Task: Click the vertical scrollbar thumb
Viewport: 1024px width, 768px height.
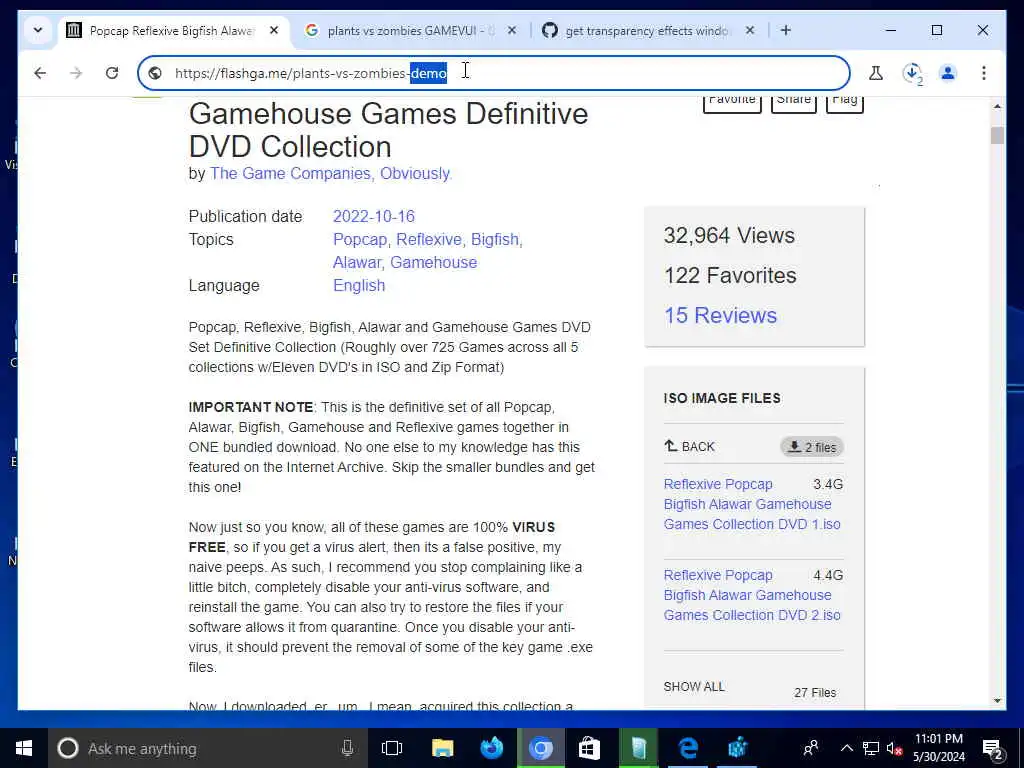Action: [997, 135]
